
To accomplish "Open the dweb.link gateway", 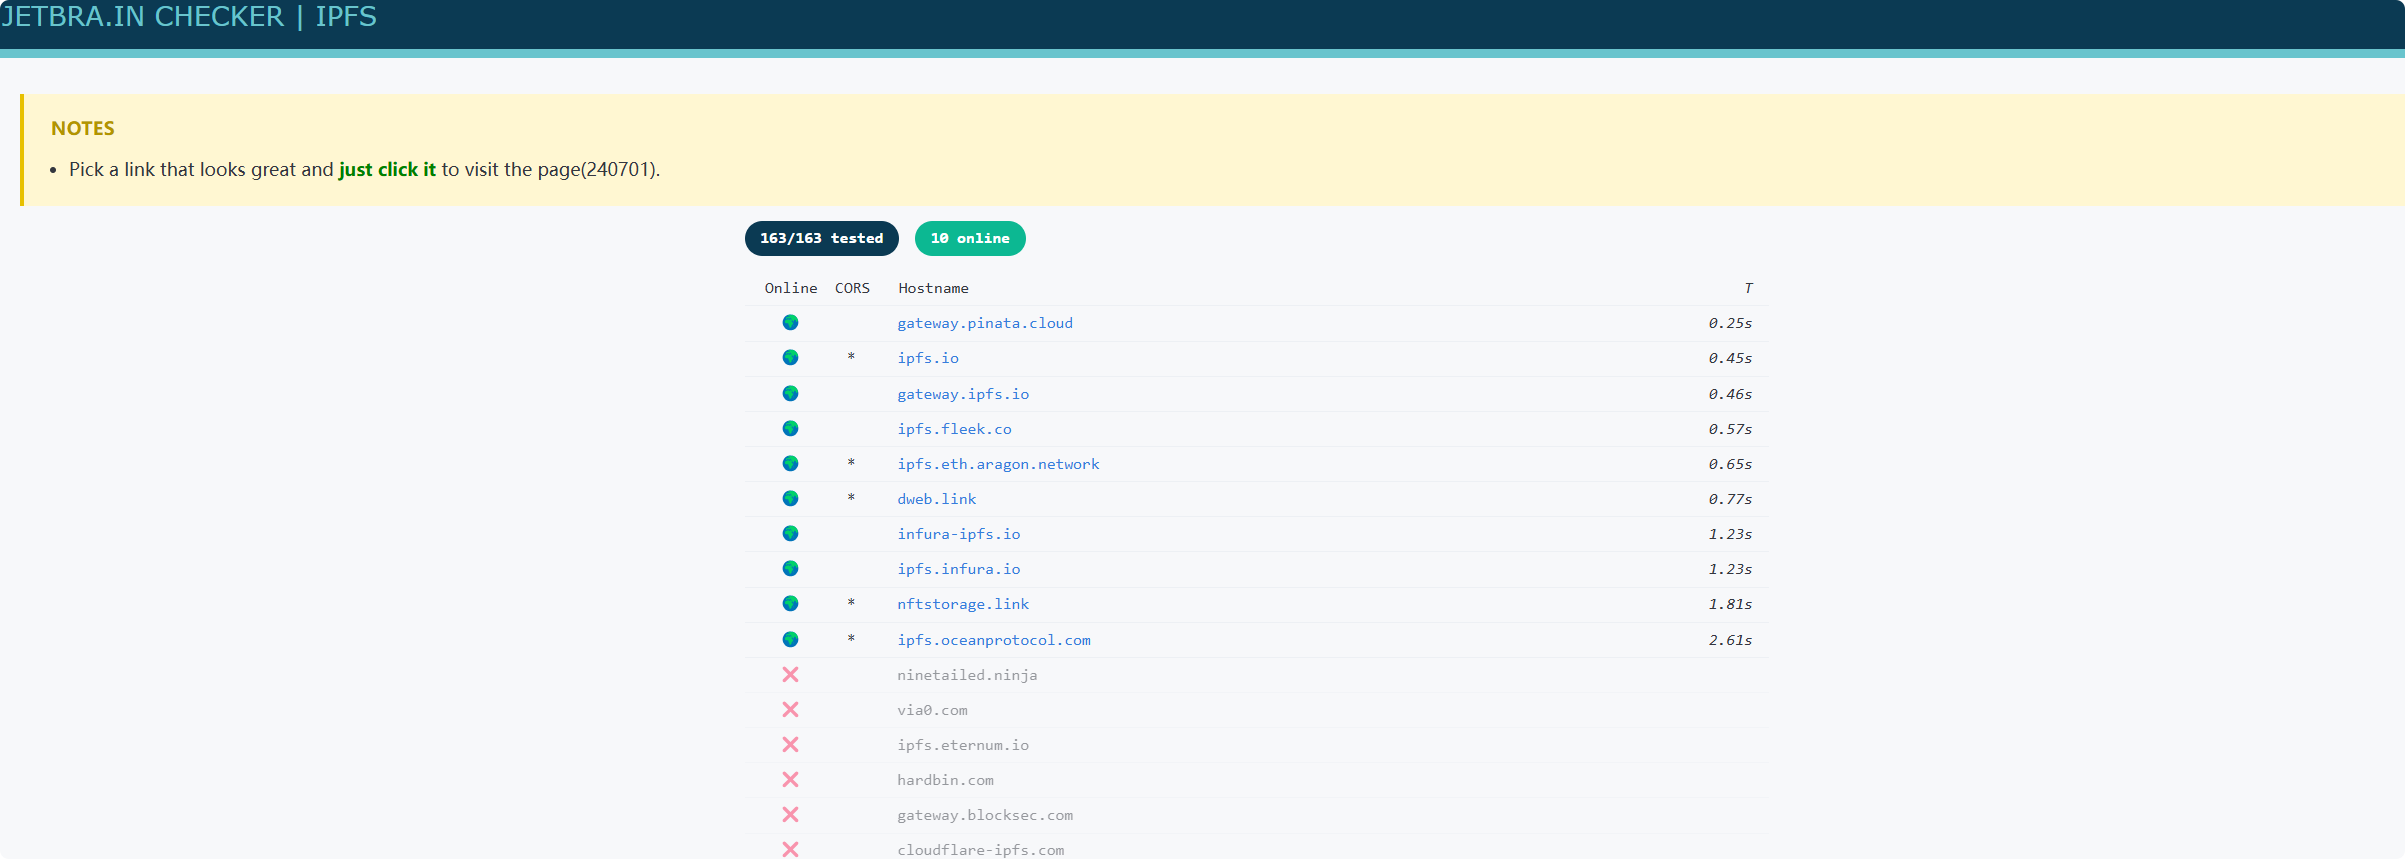I will [x=937, y=499].
